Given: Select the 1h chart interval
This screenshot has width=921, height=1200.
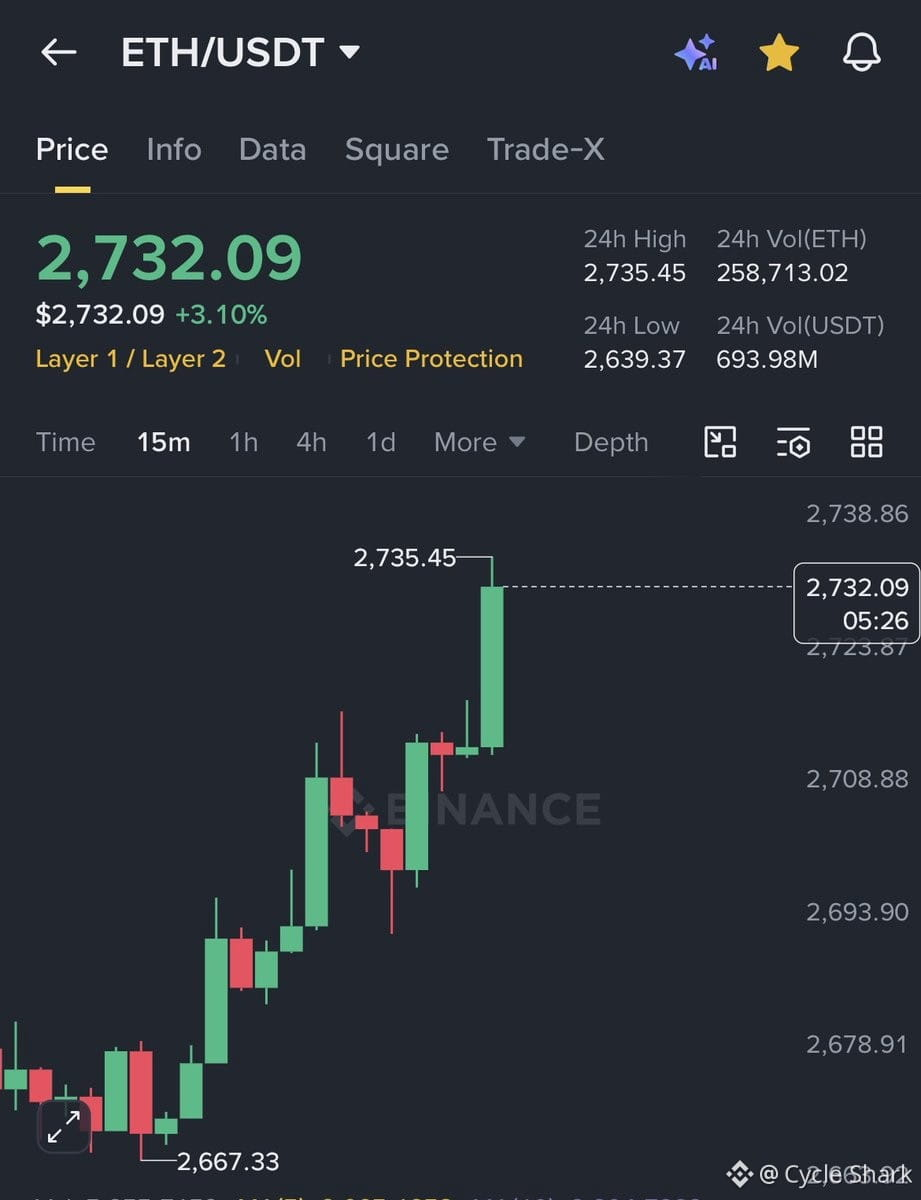Looking at the screenshot, I should point(243,442).
